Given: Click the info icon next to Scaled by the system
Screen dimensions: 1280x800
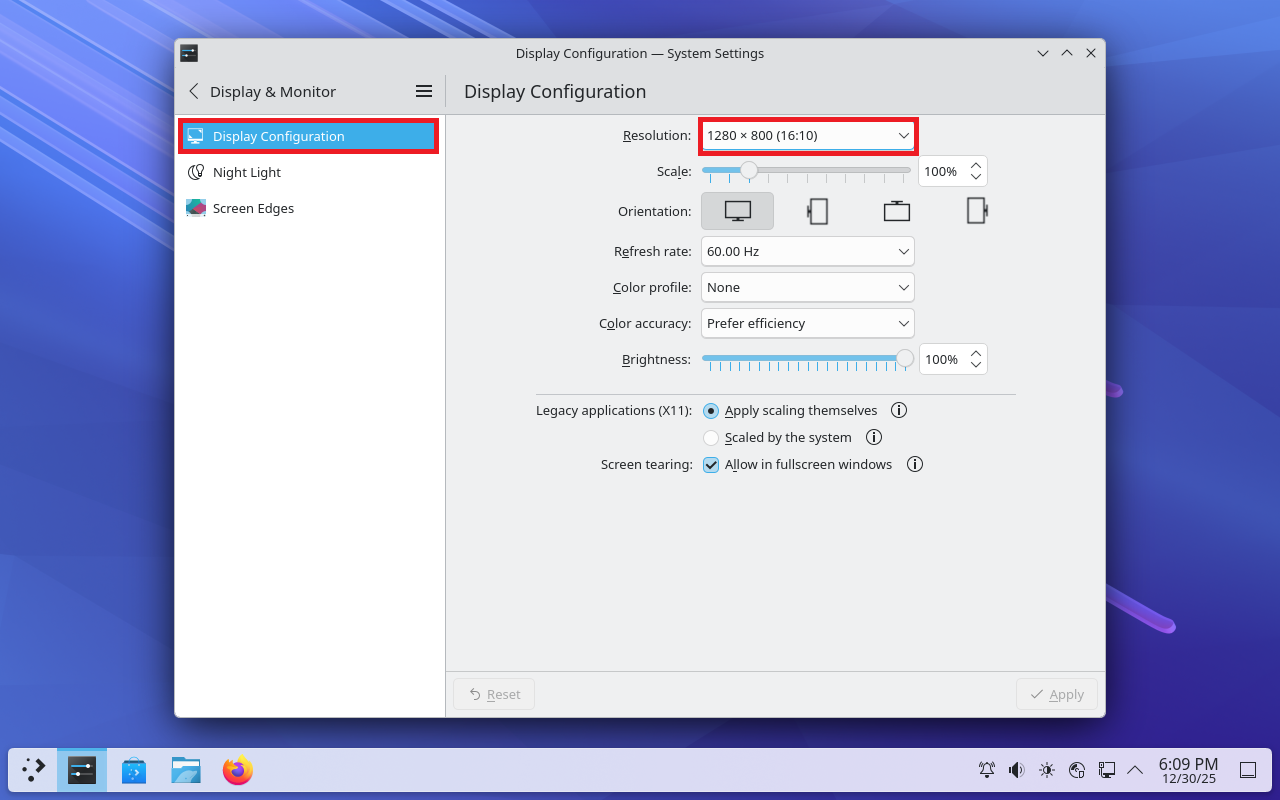Looking at the screenshot, I should (x=873, y=437).
